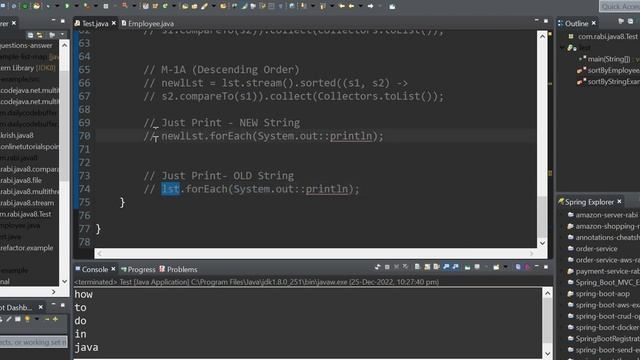Select krish.java8 package in Package Explorer
The image size is (640, 360).
tap(17, 135)
